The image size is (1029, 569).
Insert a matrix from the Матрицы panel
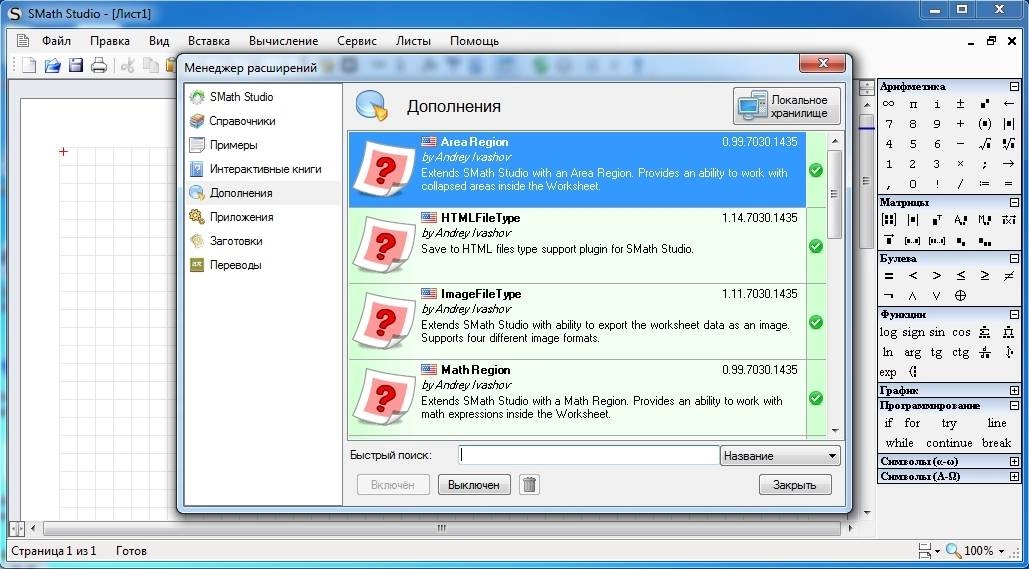889,220
